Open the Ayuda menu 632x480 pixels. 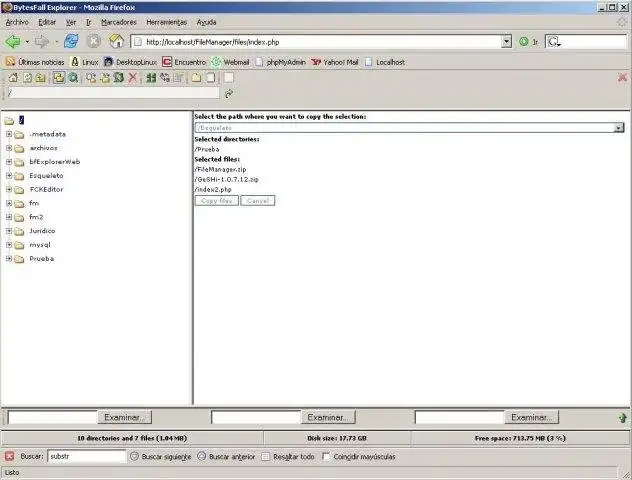[206, 22]
